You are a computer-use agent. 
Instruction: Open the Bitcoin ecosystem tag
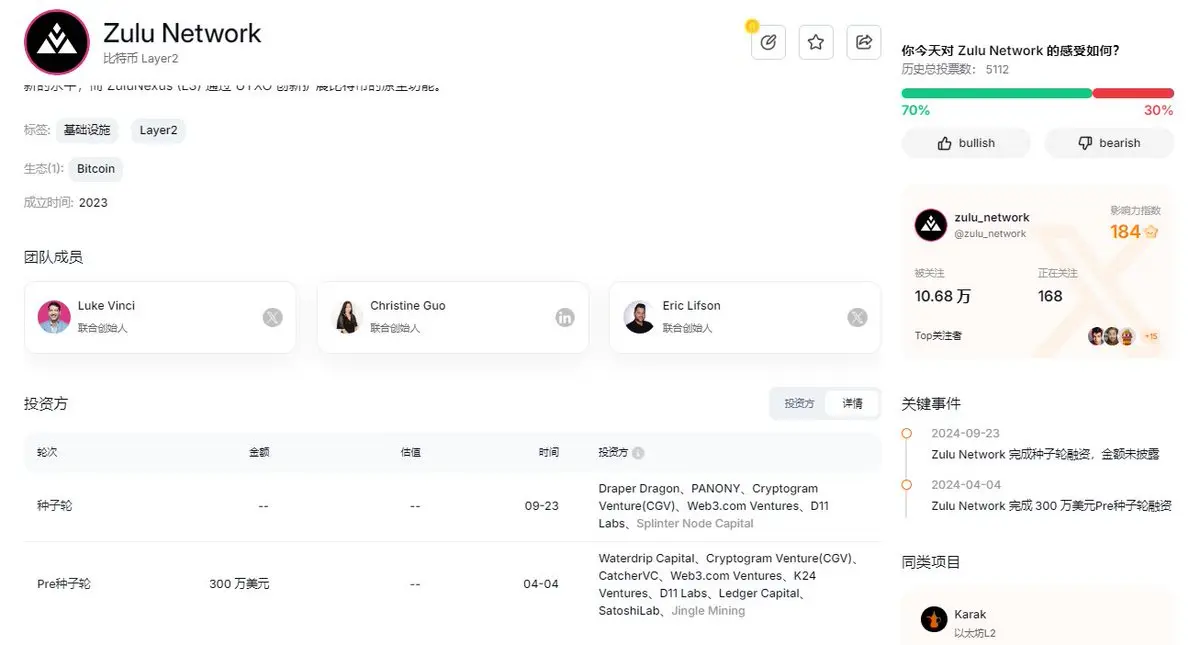[x=96, y=169]
